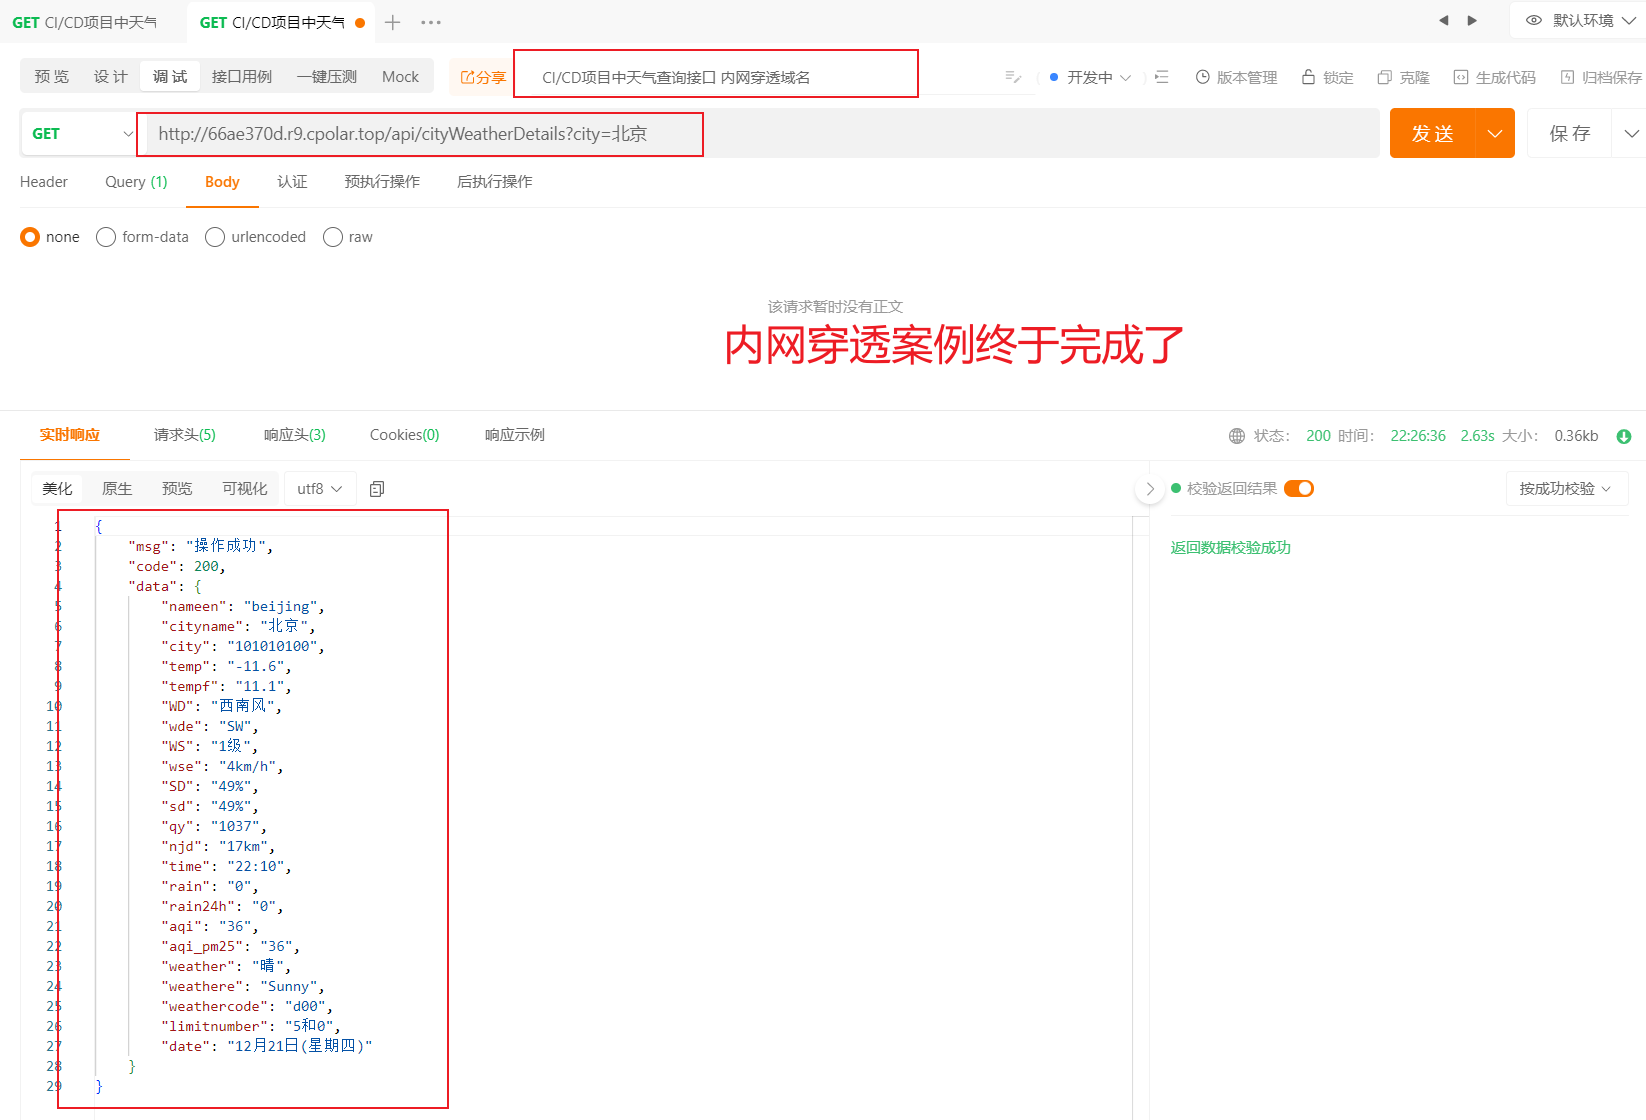Click the "cityname": "北京" line in response

pos(238,626)
